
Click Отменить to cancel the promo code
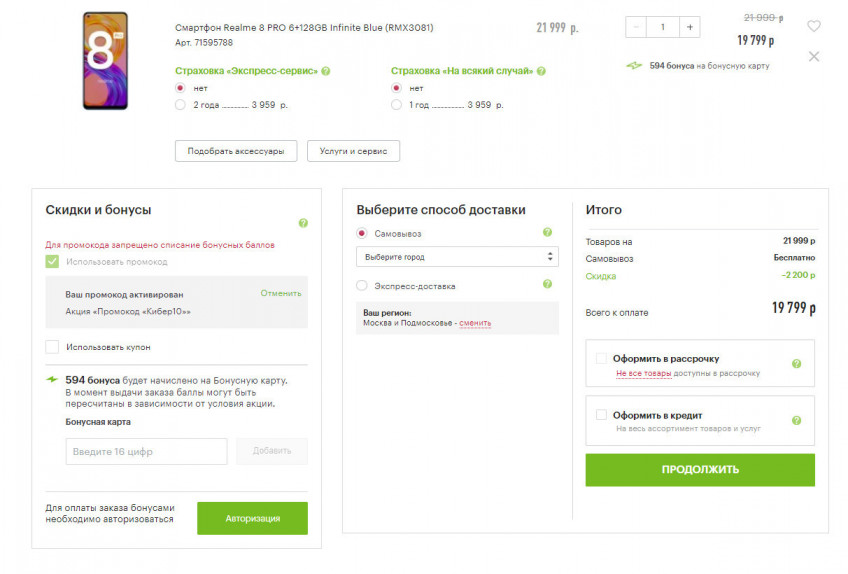(281, 293)
